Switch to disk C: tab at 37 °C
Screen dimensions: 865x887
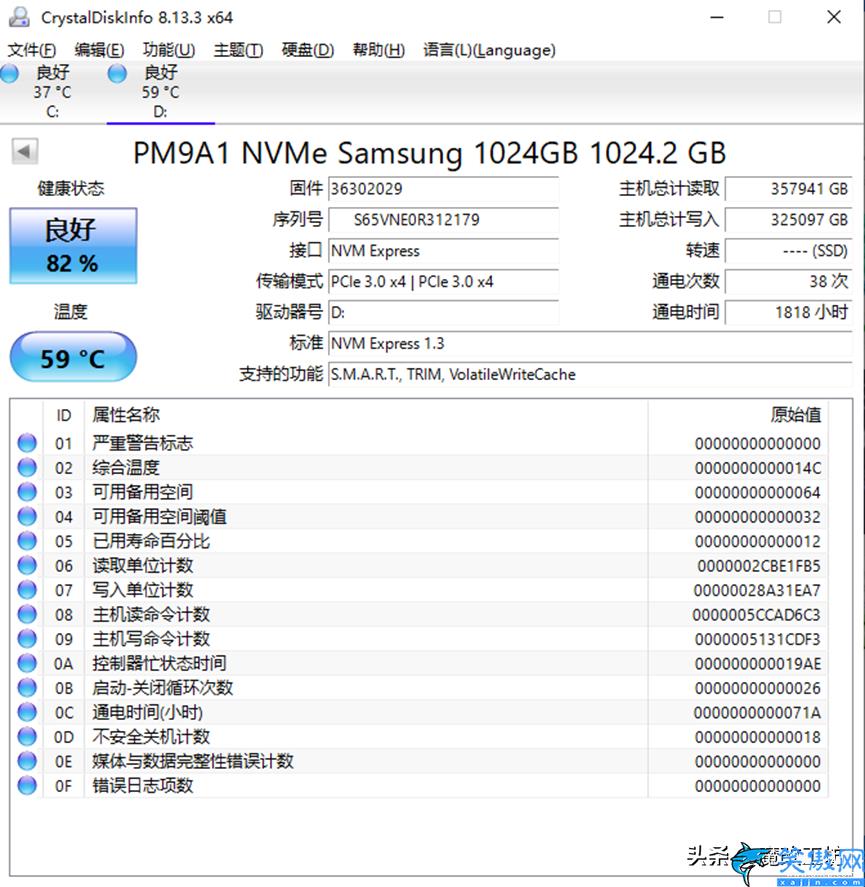[52, 91]
